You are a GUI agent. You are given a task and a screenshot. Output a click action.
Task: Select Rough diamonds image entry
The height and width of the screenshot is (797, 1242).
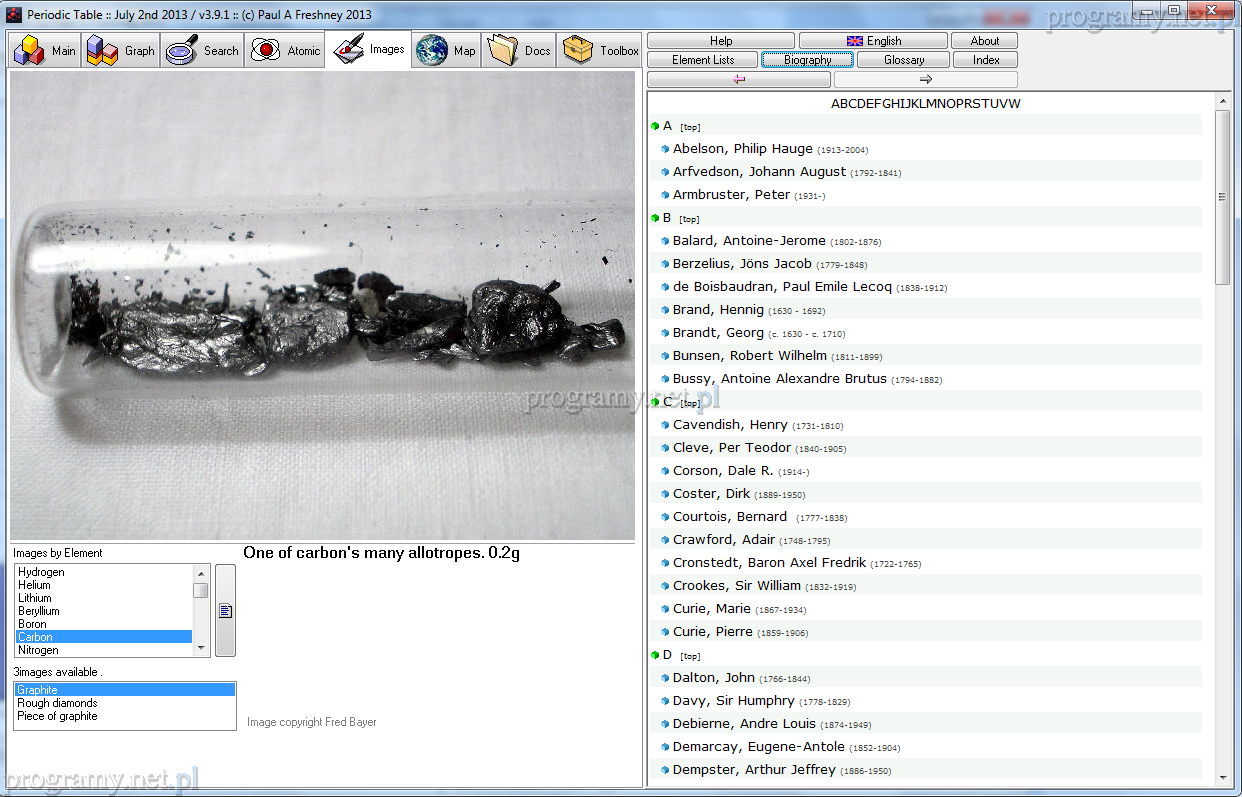point(57,703)
